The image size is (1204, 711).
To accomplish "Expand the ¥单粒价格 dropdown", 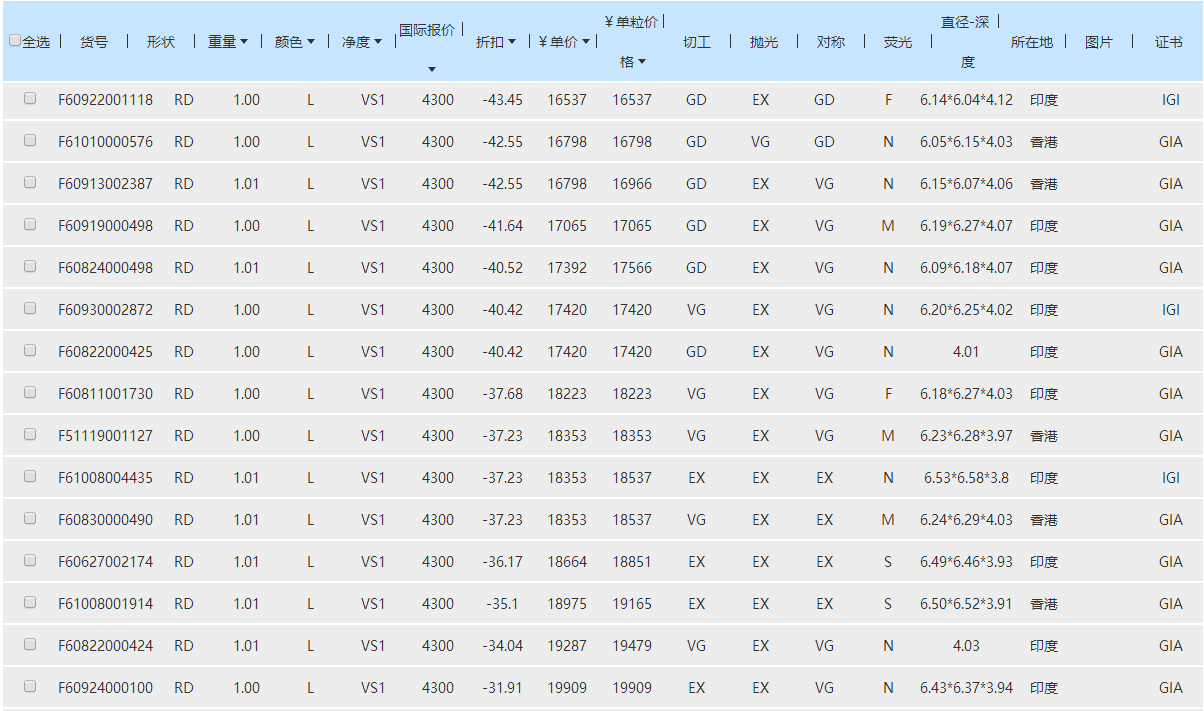I will (641, 62).
